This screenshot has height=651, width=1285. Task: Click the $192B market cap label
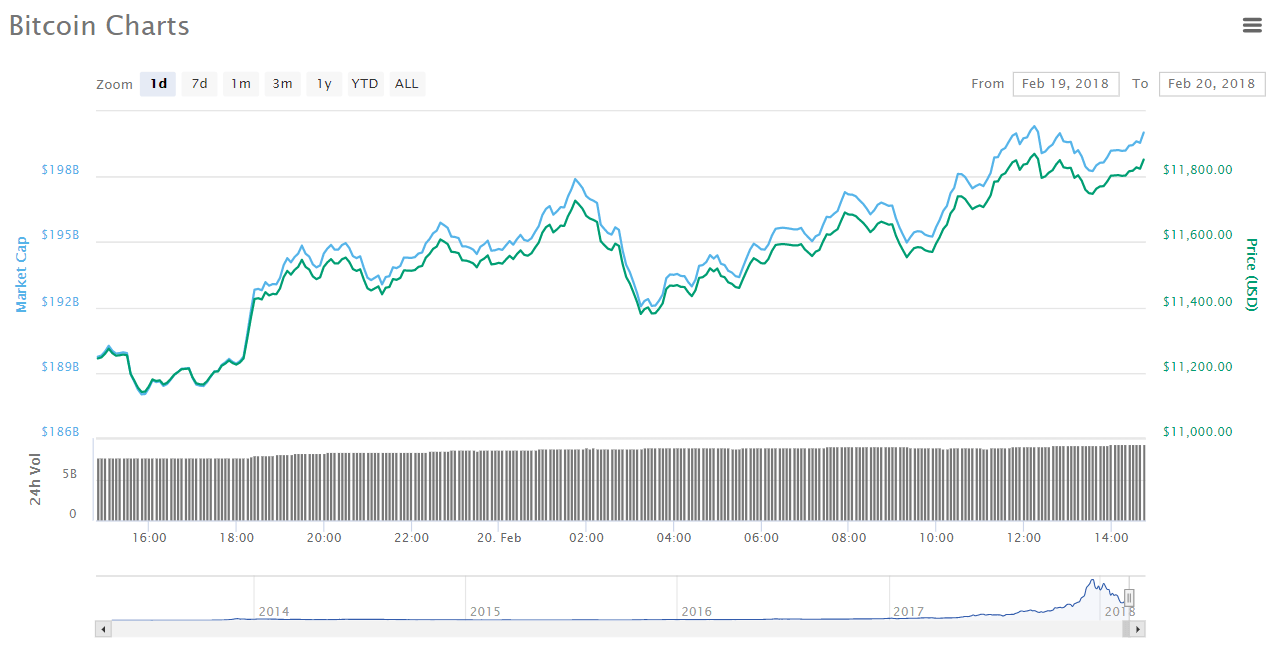coord(60,301)
